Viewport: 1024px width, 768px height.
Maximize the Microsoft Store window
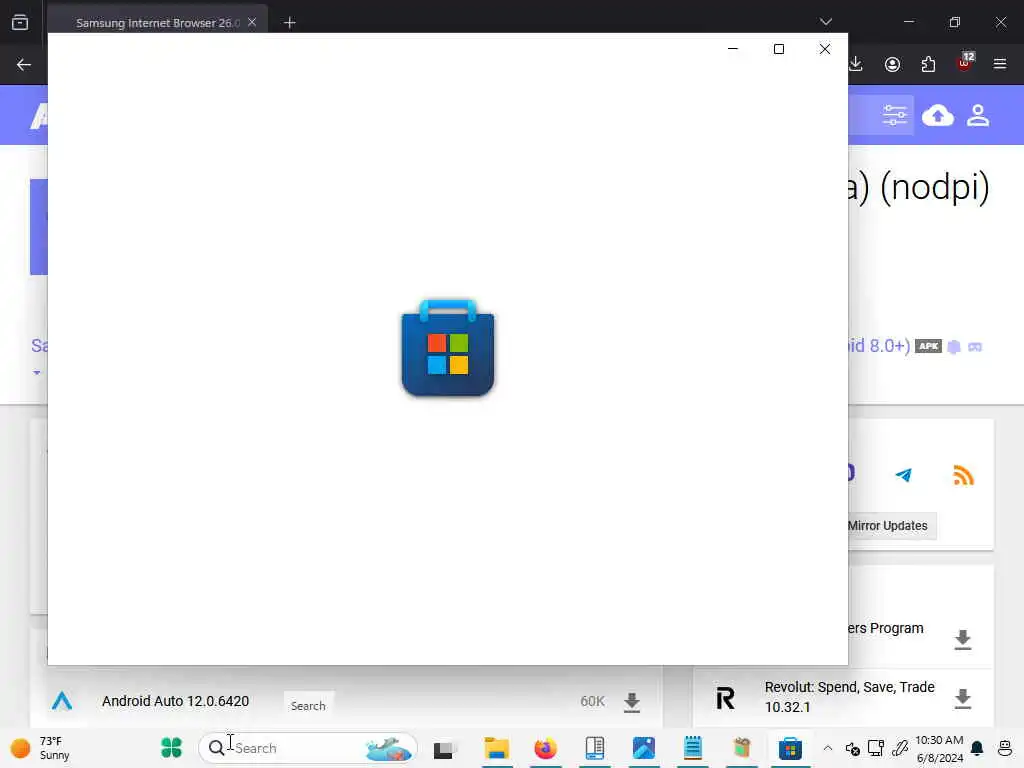coord(778,49)
